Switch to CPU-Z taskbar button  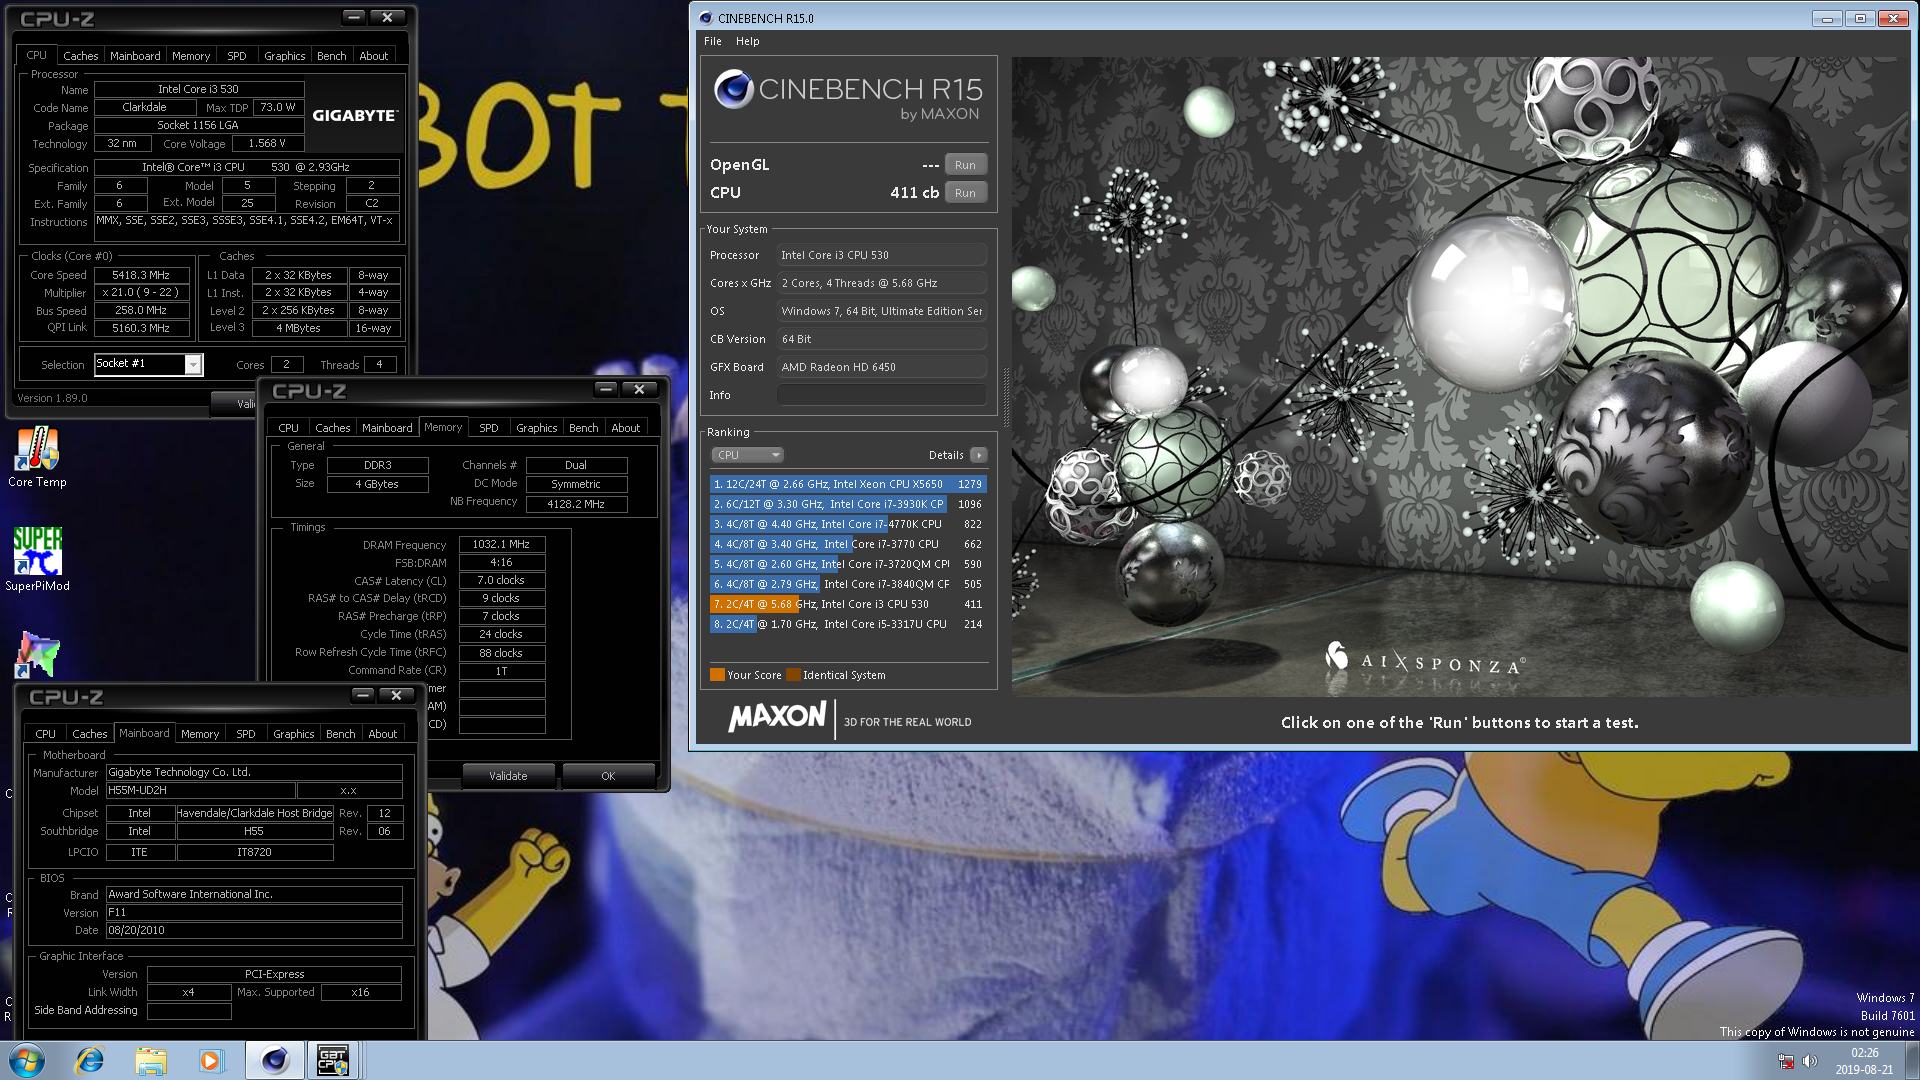pyautogui.click(x=332, y=1060)
